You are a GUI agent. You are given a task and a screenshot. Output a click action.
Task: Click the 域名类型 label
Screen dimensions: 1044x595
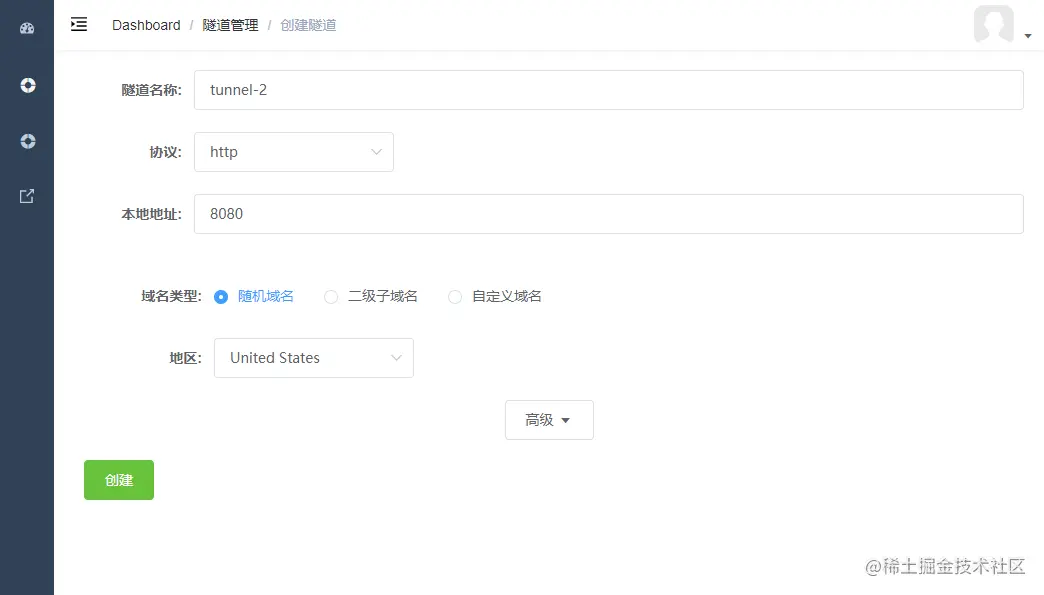coord(171,296)
